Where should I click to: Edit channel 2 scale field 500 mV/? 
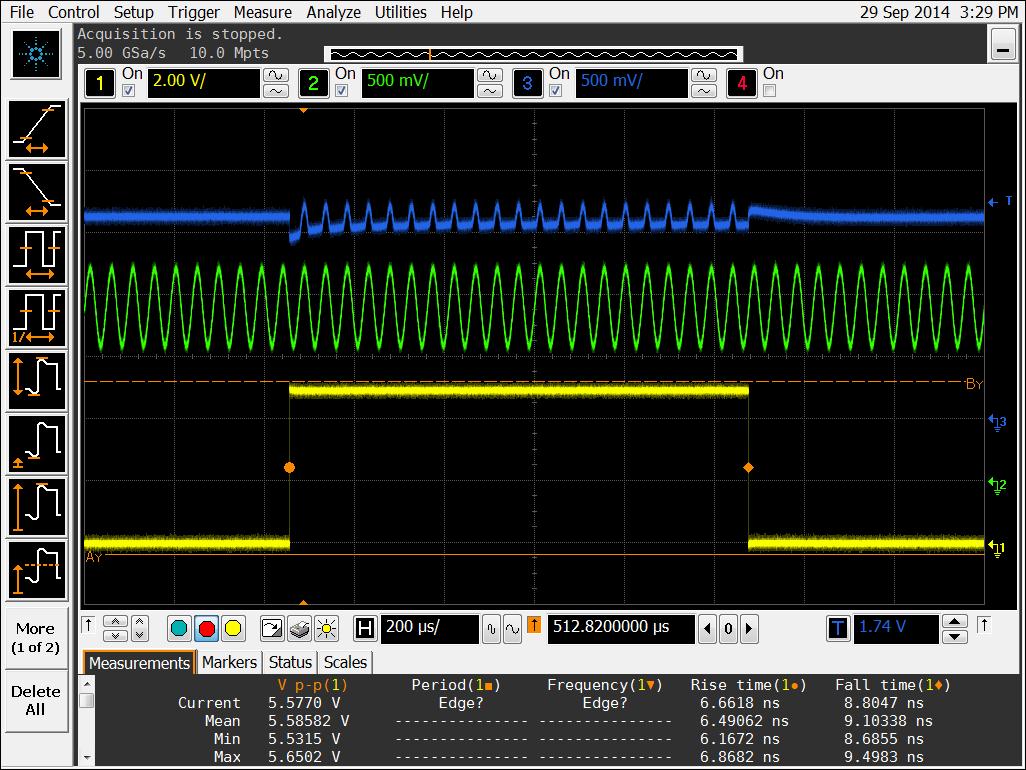point(417,83)
